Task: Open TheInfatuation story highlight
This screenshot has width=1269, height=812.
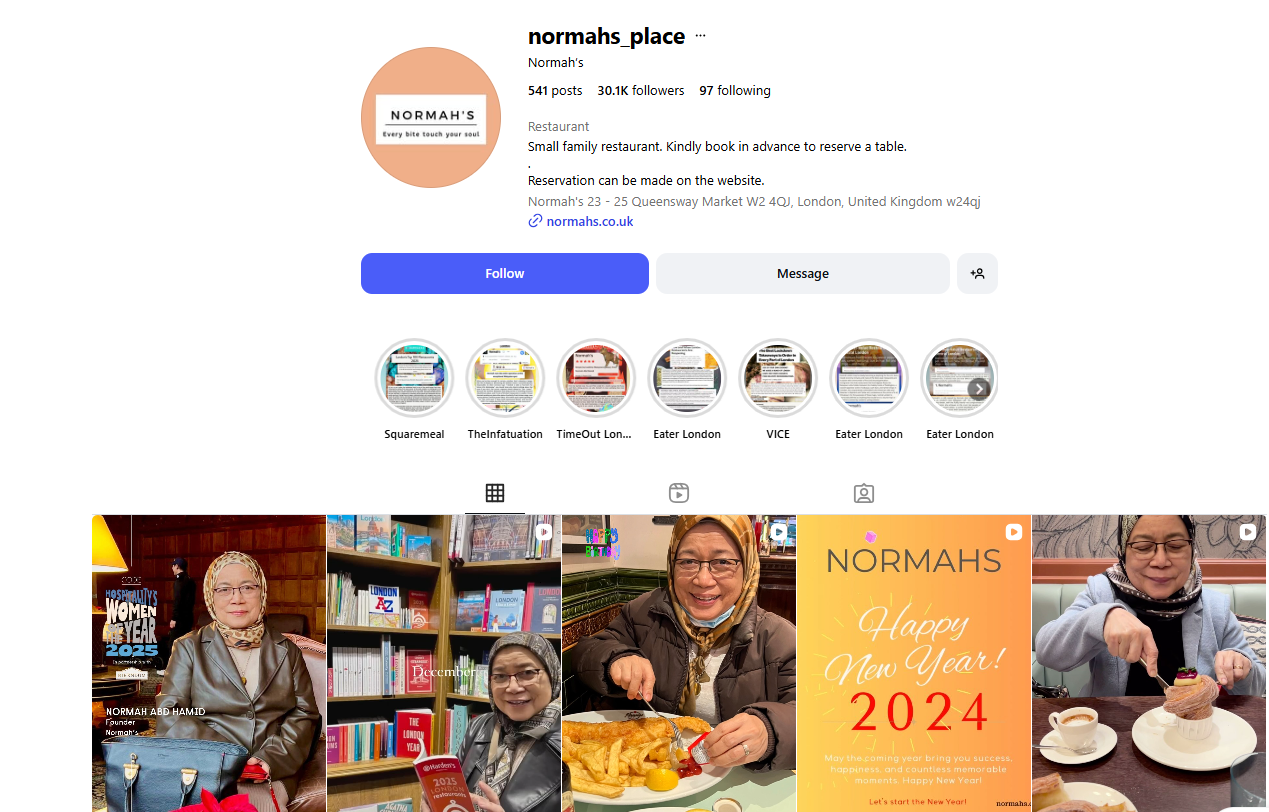Action: tap(505, 378)
